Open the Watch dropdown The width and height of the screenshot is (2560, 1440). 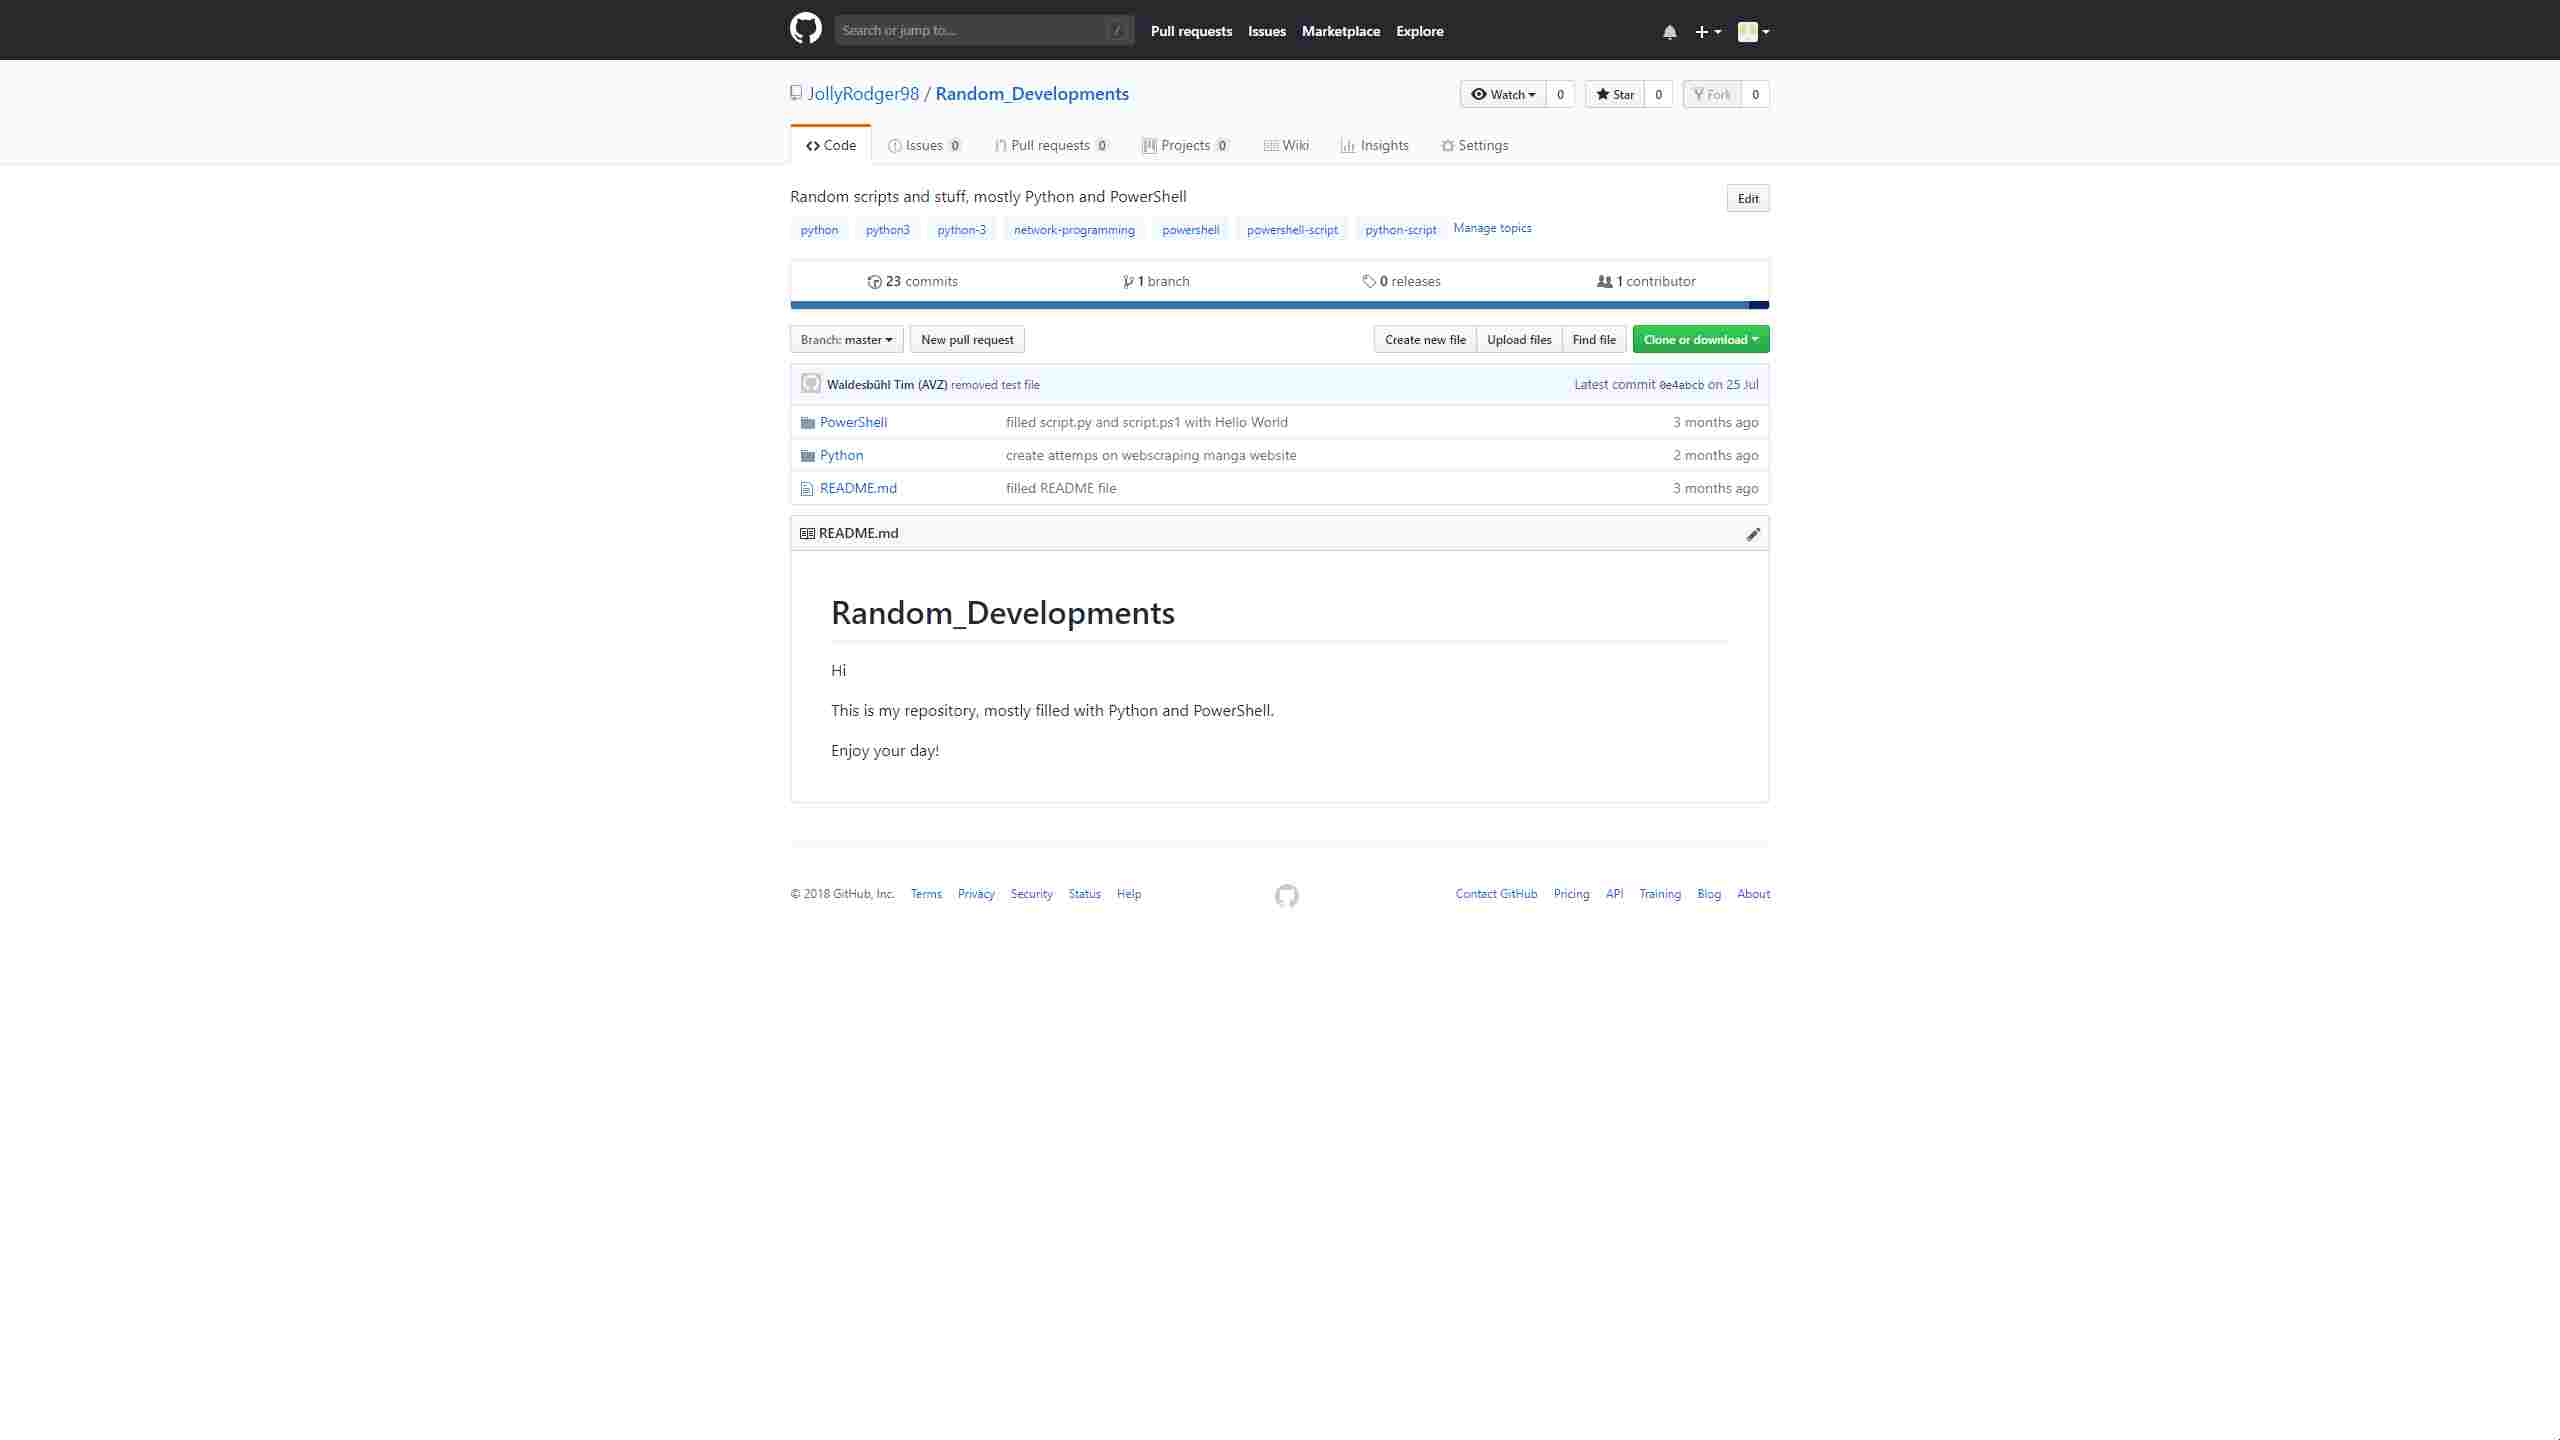[x=1503, y=94]
